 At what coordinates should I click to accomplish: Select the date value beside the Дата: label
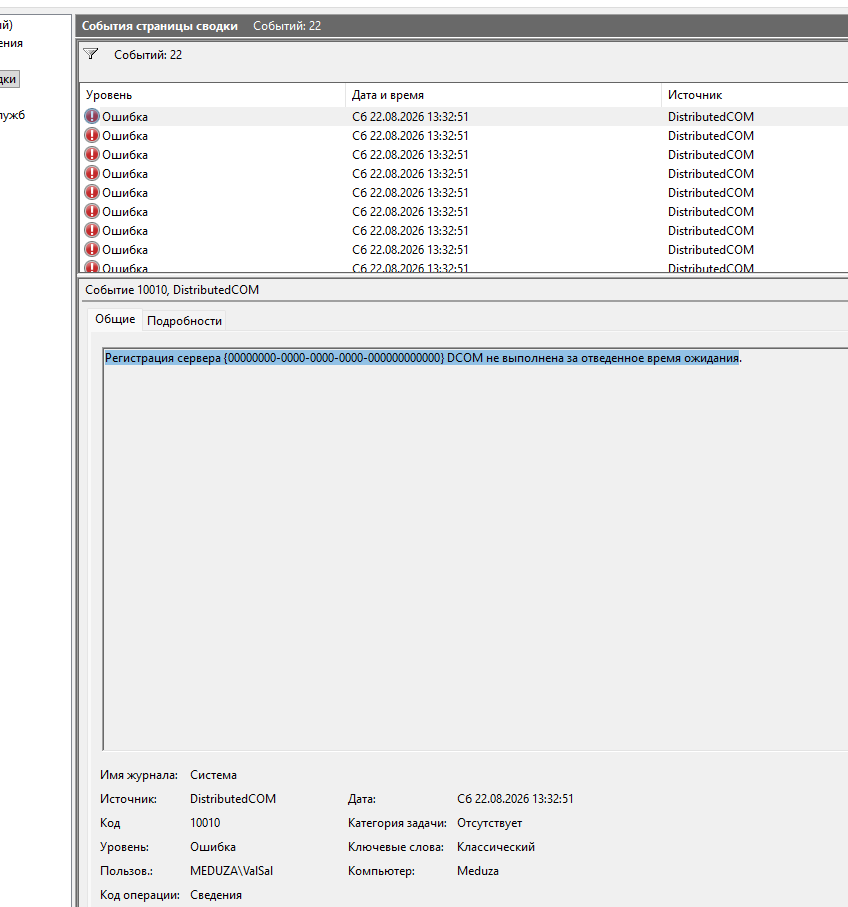515,799
